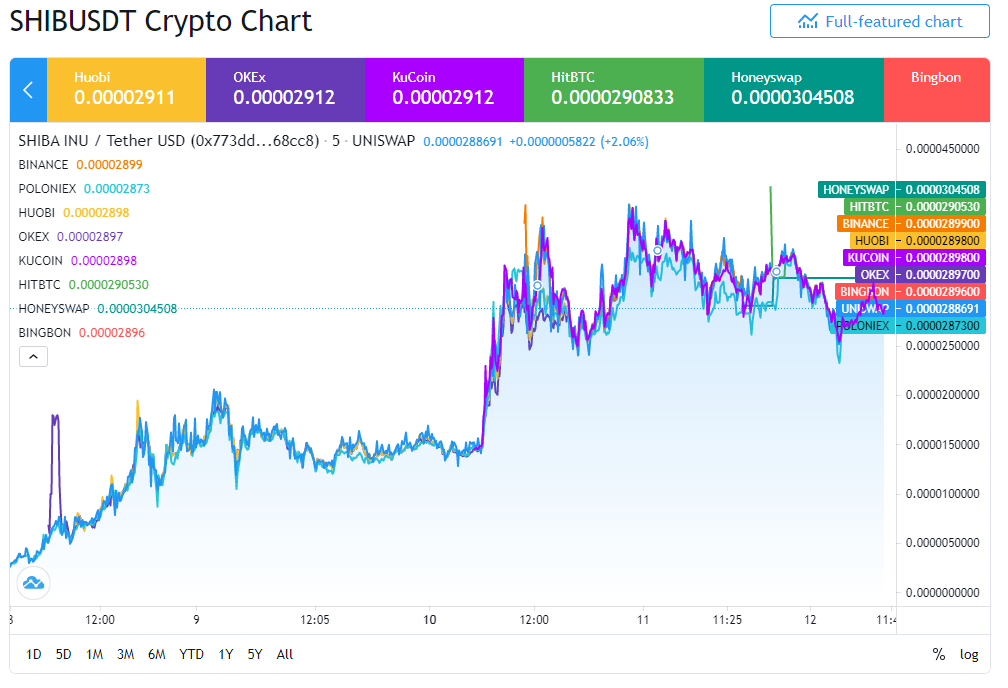The image size is (1008, 688).
Task: Click the HUOBI legend entry
Action: 74,212
